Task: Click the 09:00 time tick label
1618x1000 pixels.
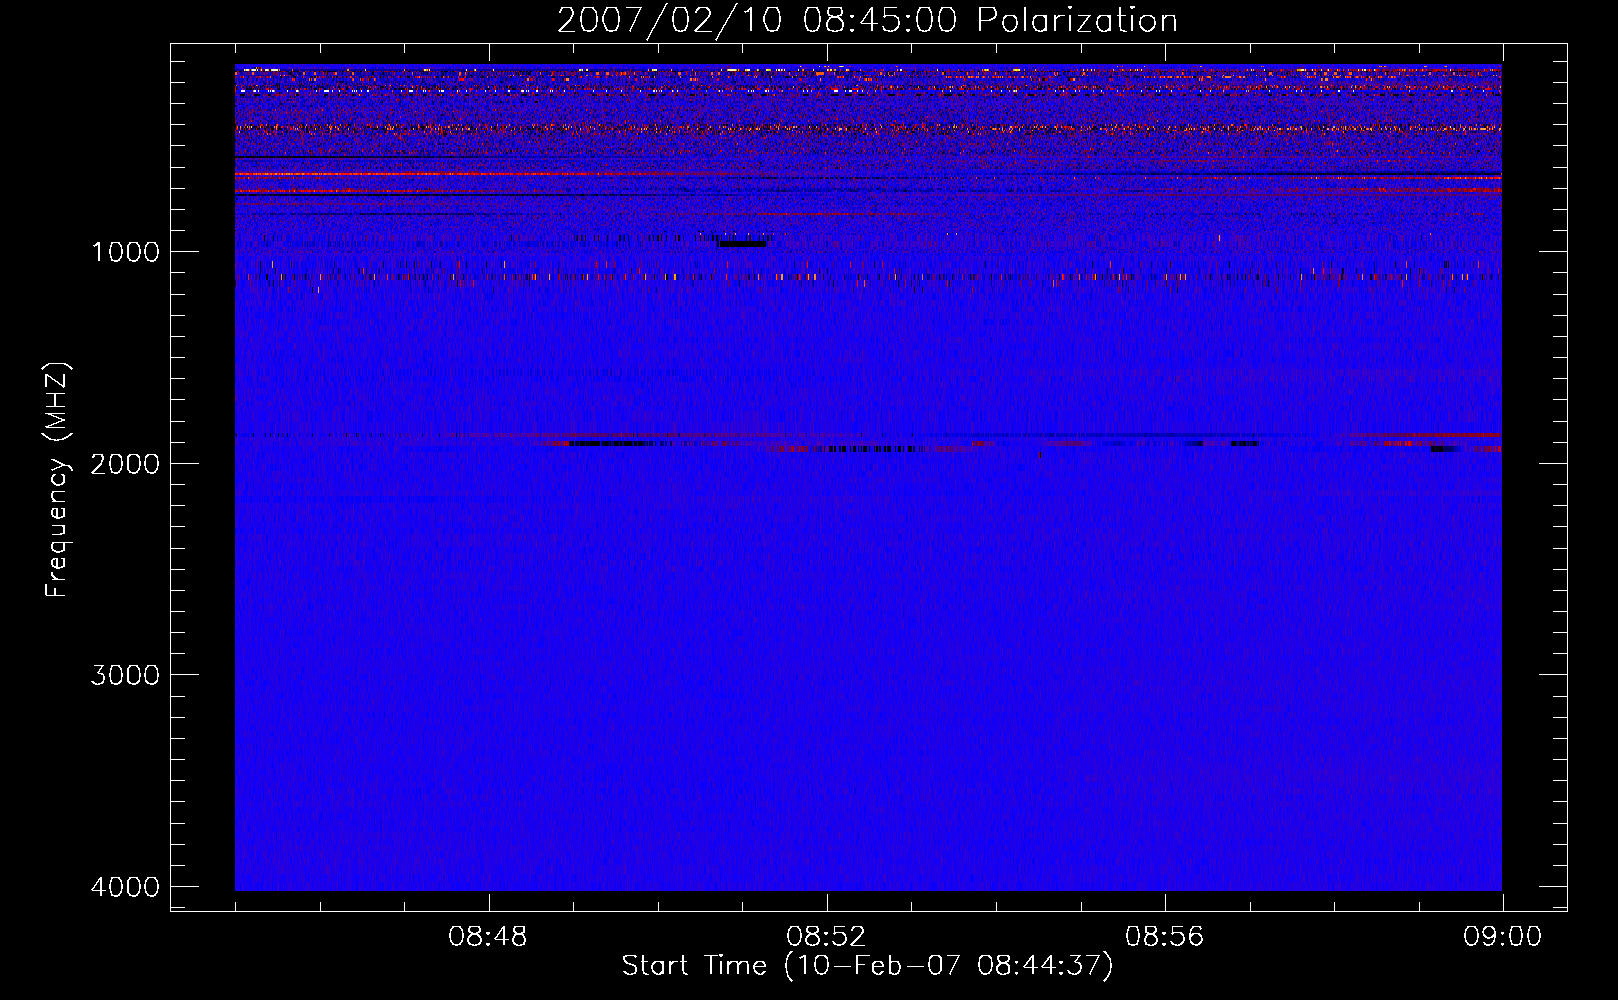Action: (1502, 937)
